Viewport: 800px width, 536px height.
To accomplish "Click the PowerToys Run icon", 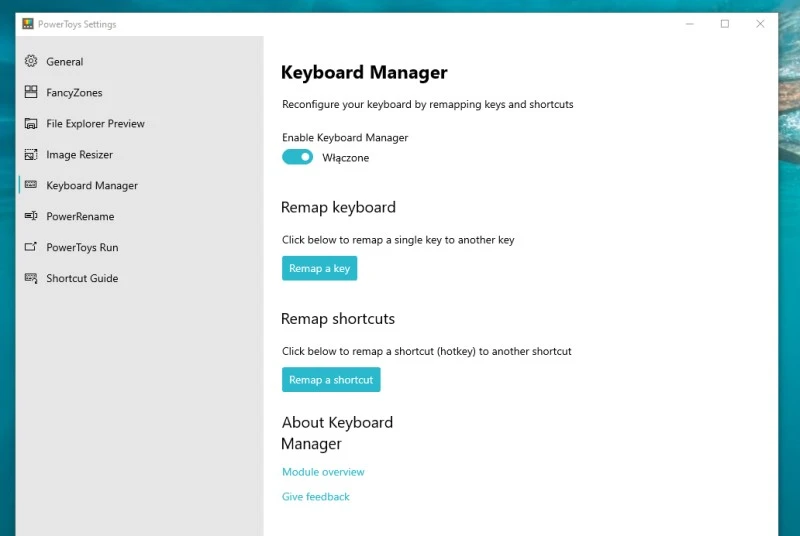I will click(30, 247).
